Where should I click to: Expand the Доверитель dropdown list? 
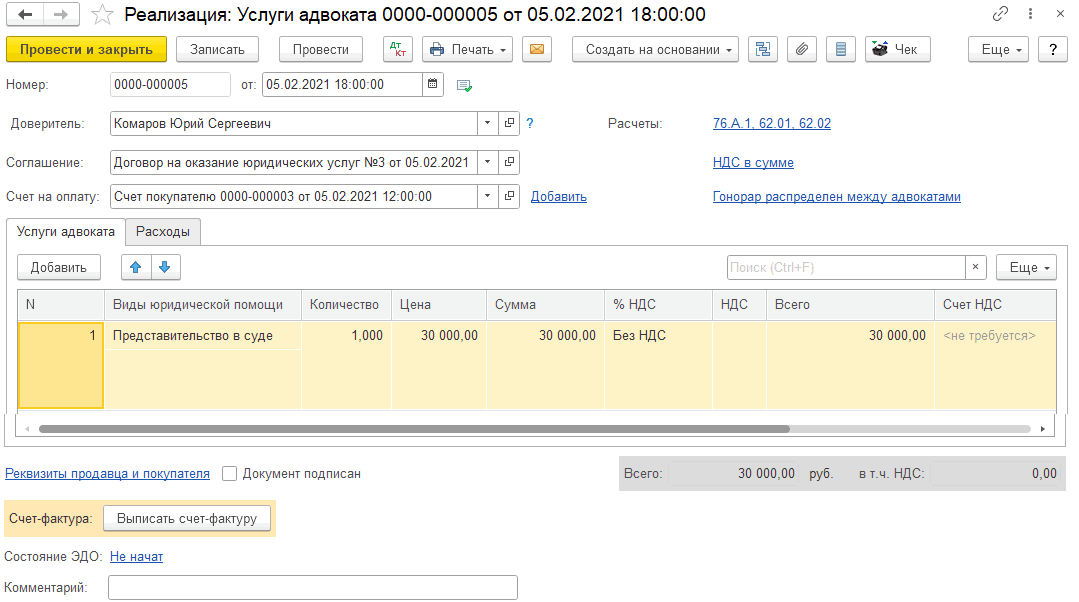(487, 124)
